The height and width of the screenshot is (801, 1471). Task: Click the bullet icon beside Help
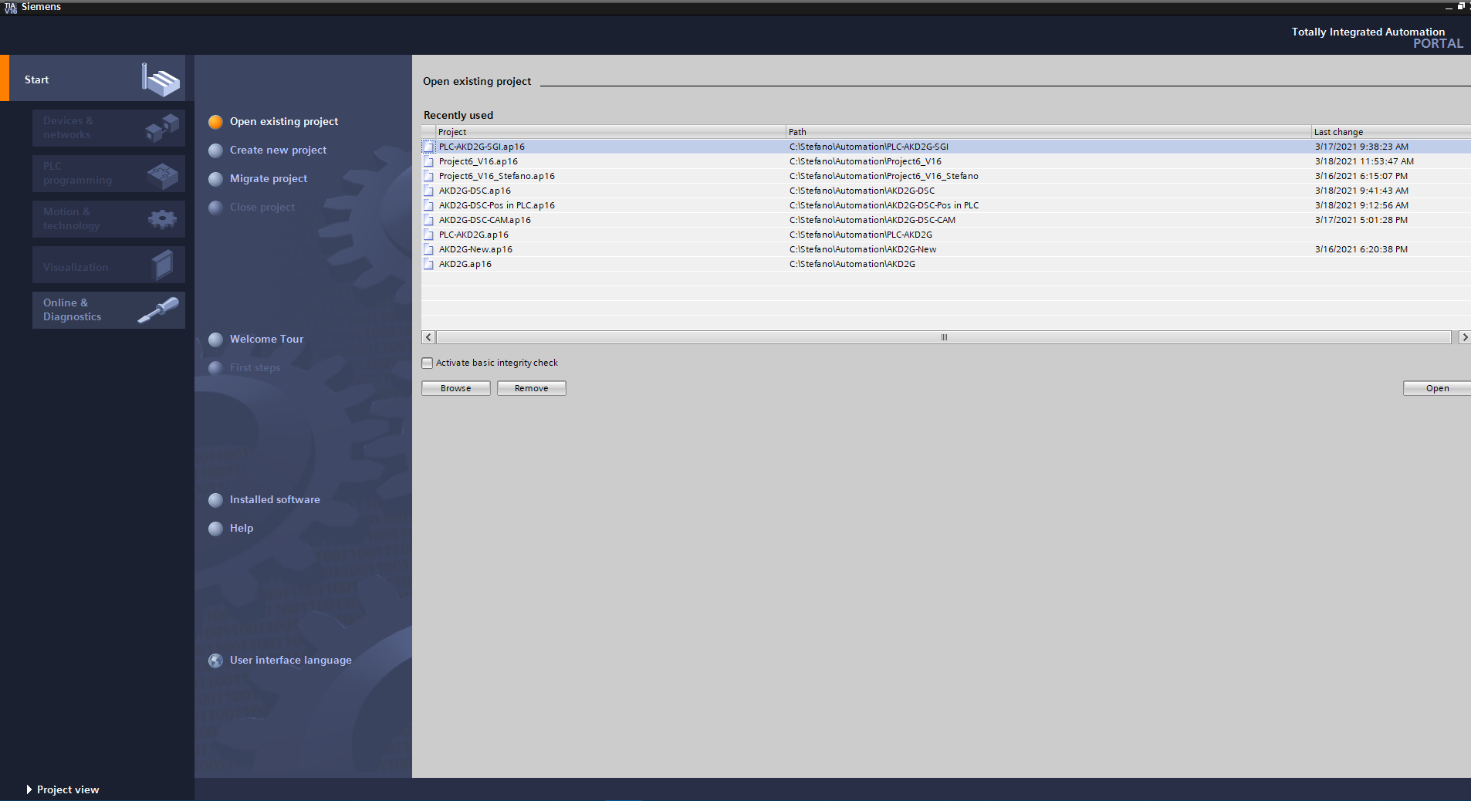215,528
